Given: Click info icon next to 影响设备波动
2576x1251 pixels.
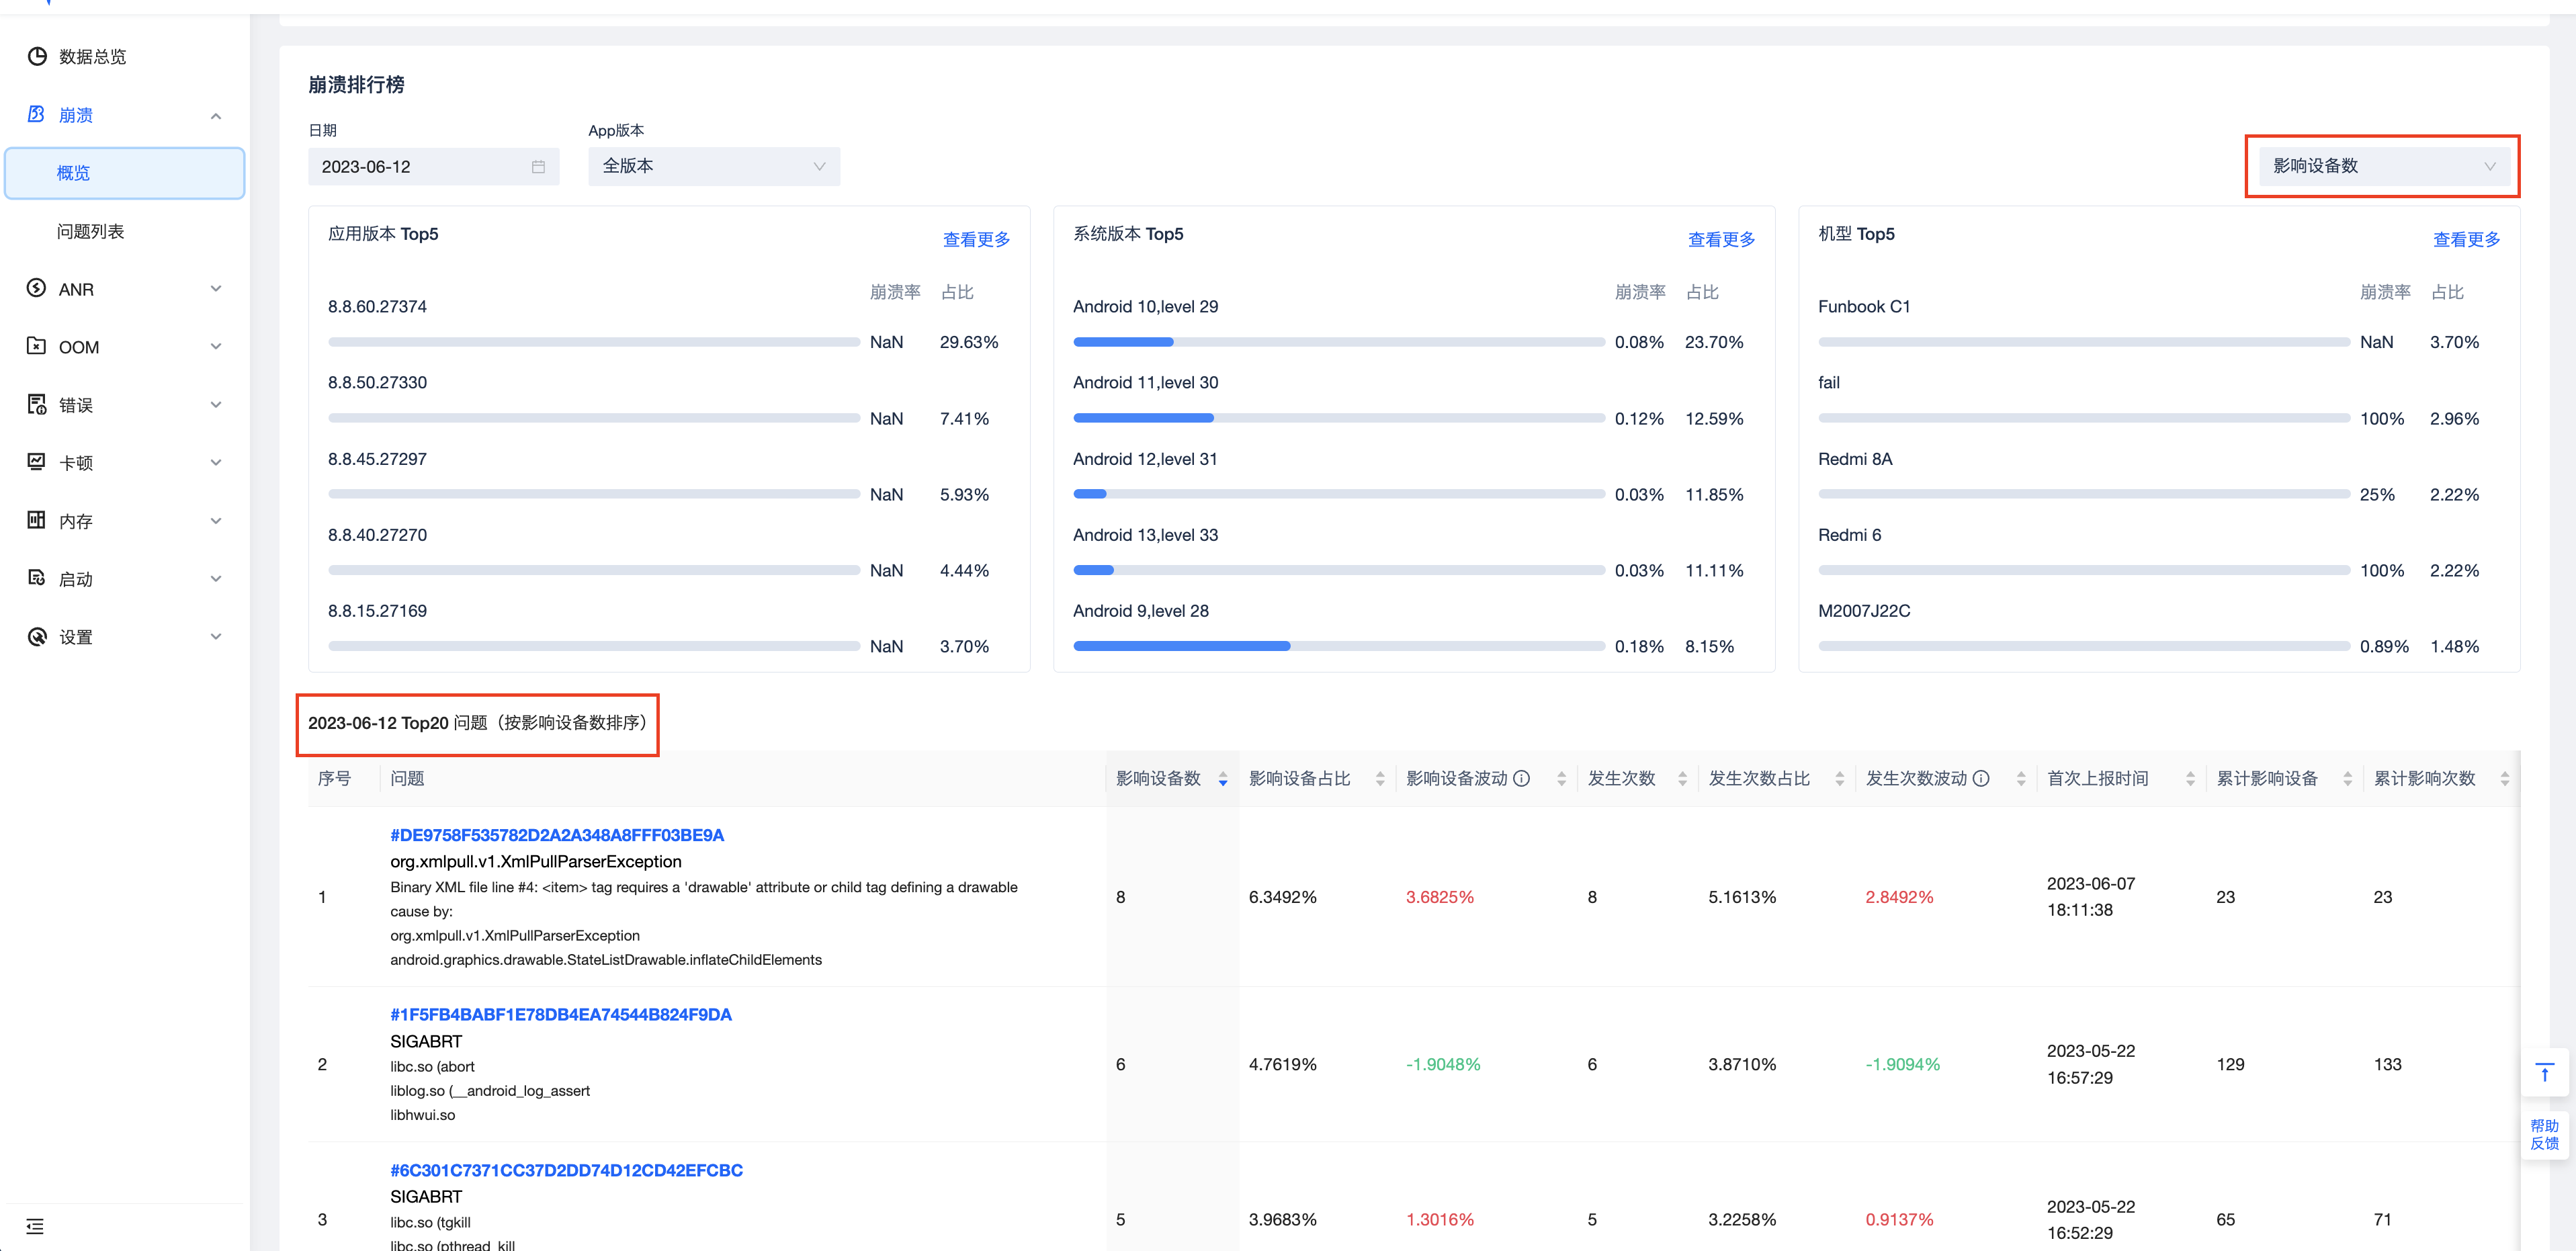Looking at the screenshot, I should (x=1521, y=778).
